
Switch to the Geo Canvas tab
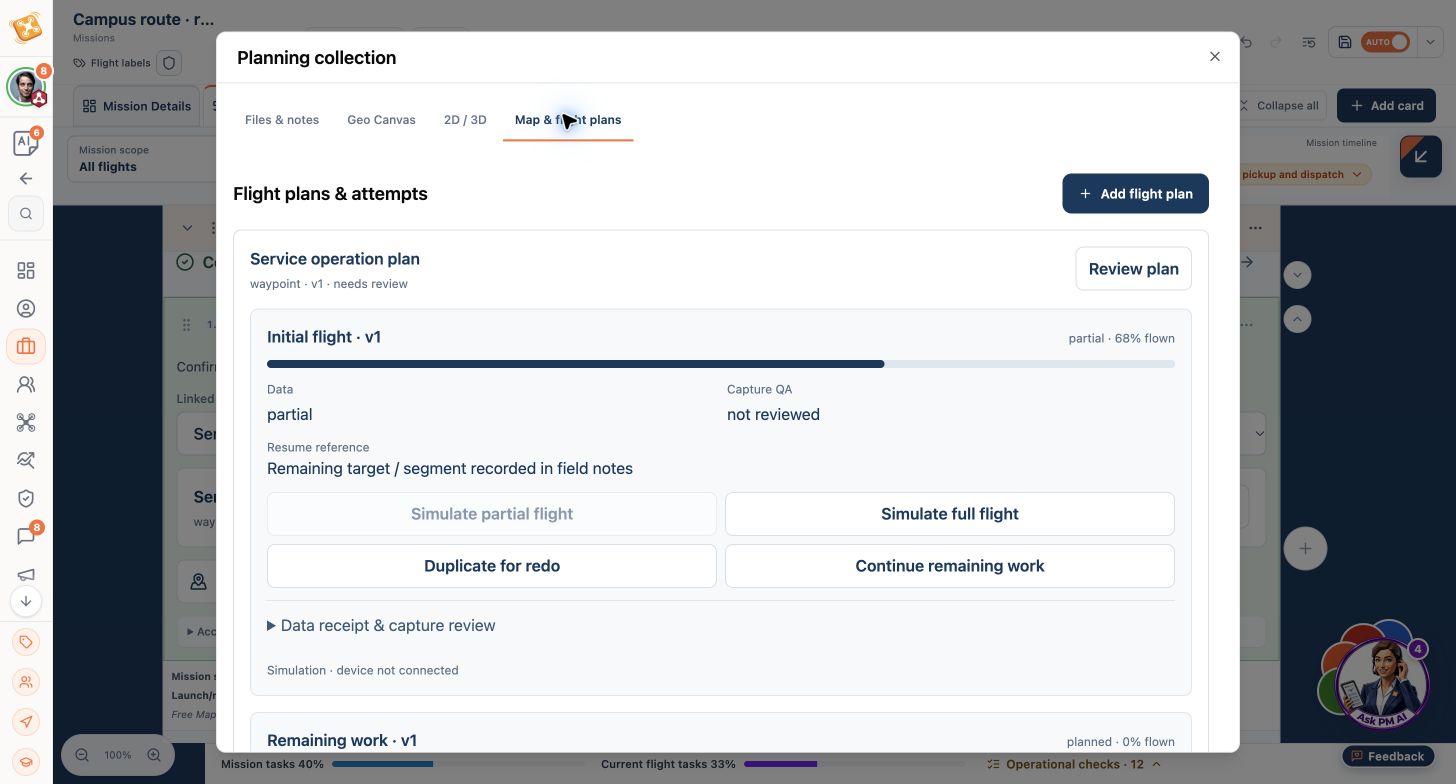point(381,120)
